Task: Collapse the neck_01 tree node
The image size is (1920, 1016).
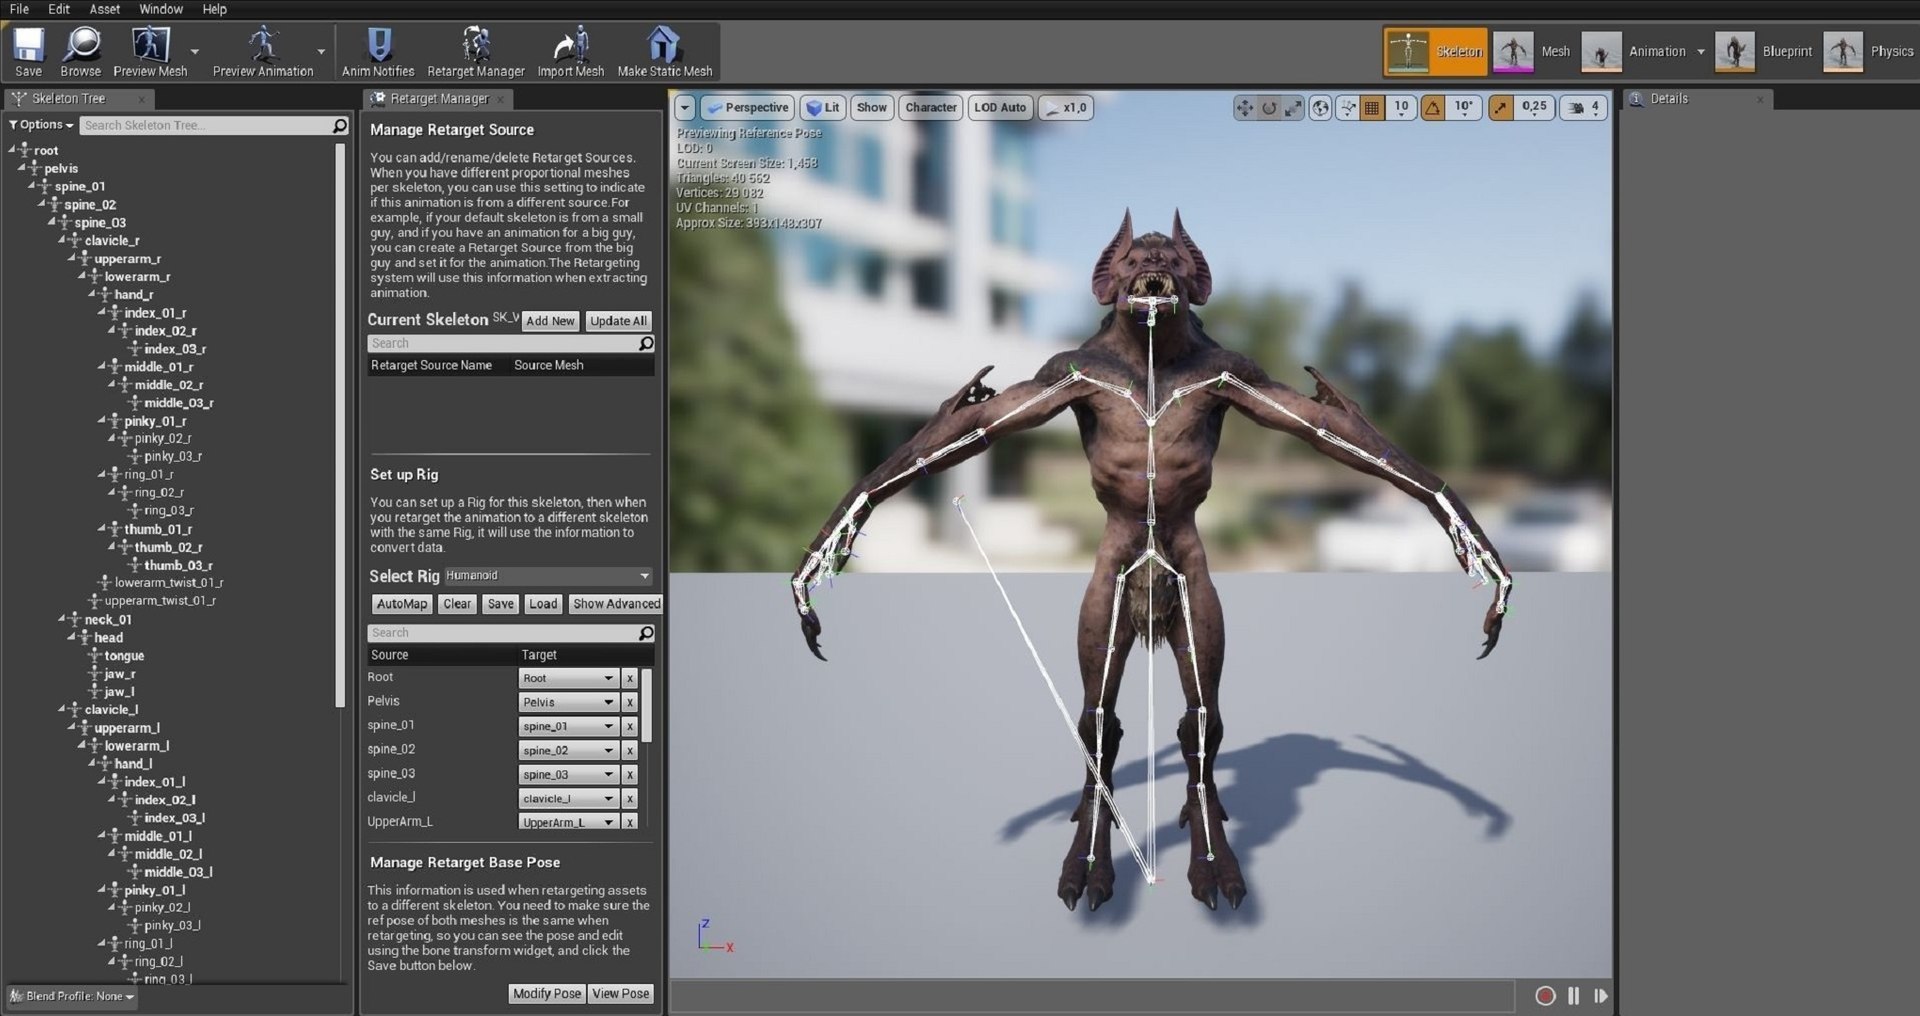Action: [x=62, y=619]
